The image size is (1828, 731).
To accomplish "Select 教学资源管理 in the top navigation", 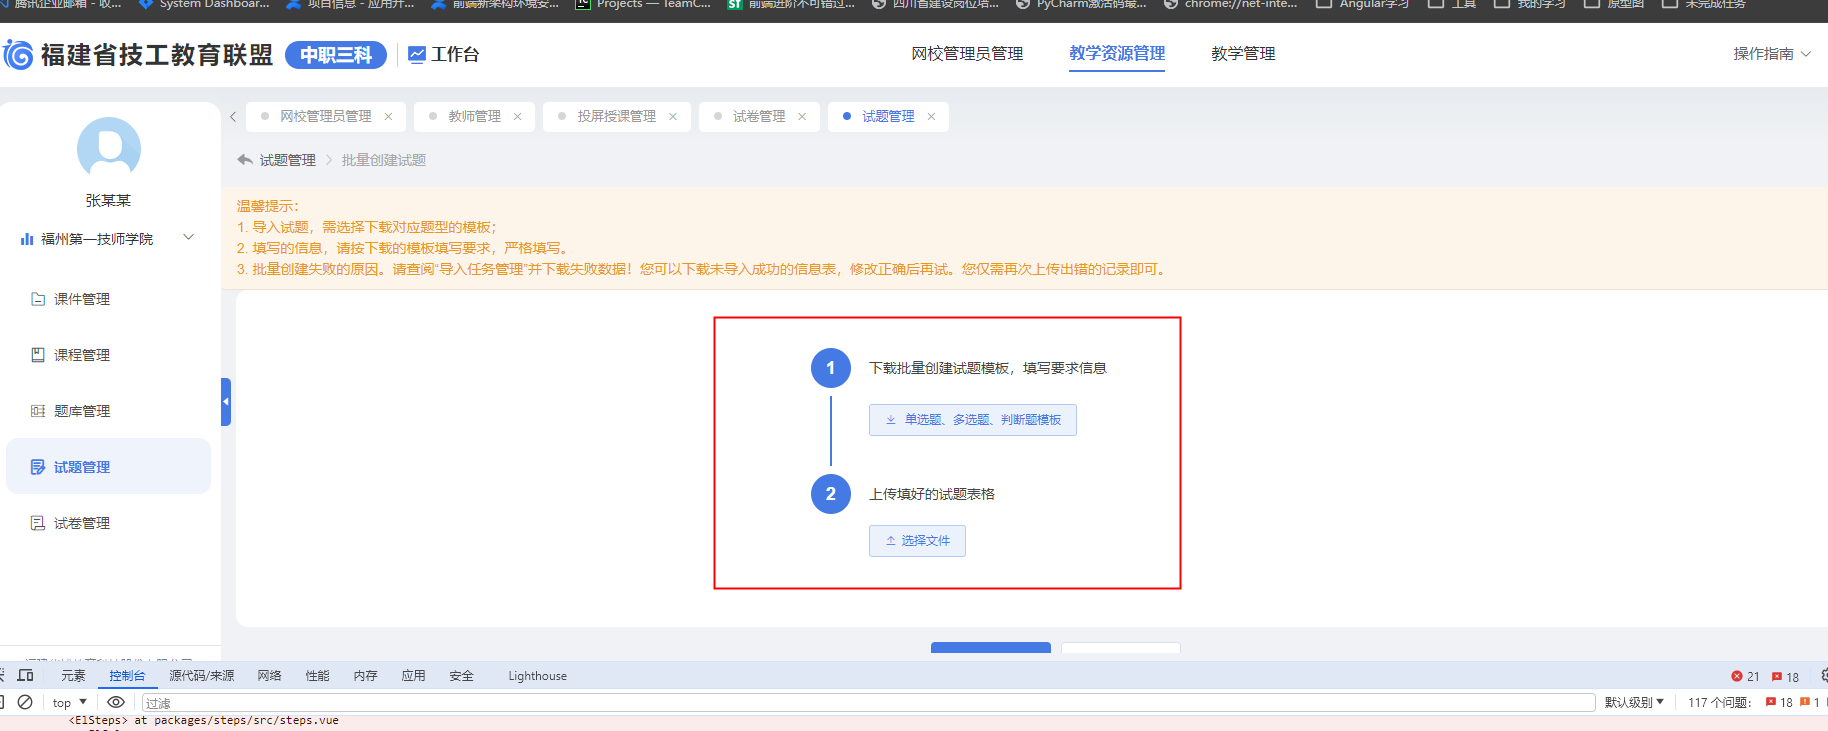I will click(1117, 54).
